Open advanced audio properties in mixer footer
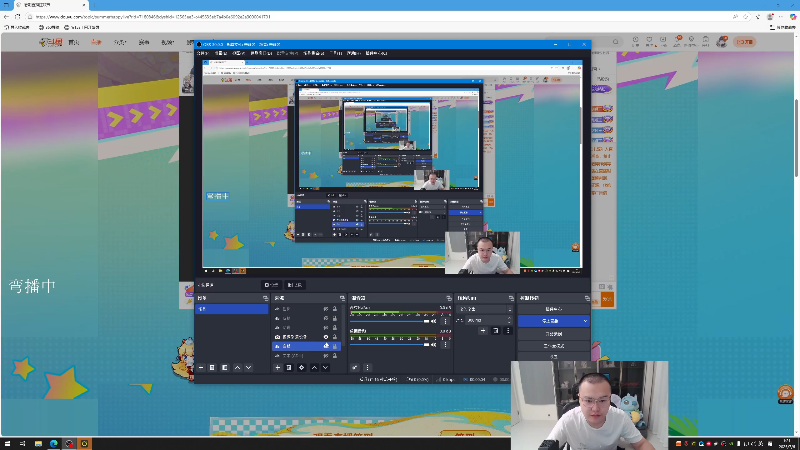Viewport: 800px width, 450px height. pos(355,367)
